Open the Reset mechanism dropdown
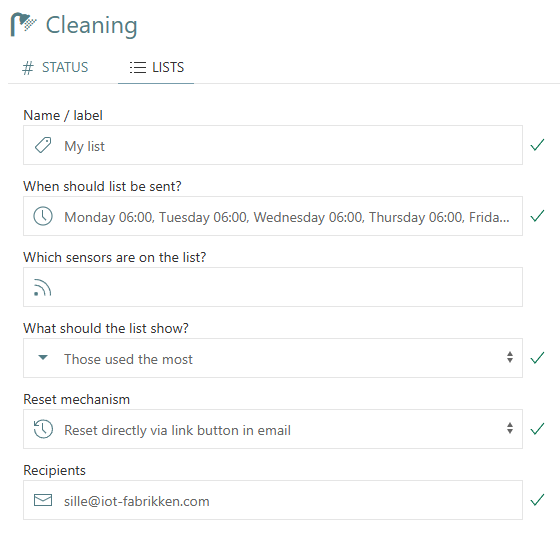Image resolution: width=560 pixels, height=540 pixels. [x=273, y=429]
